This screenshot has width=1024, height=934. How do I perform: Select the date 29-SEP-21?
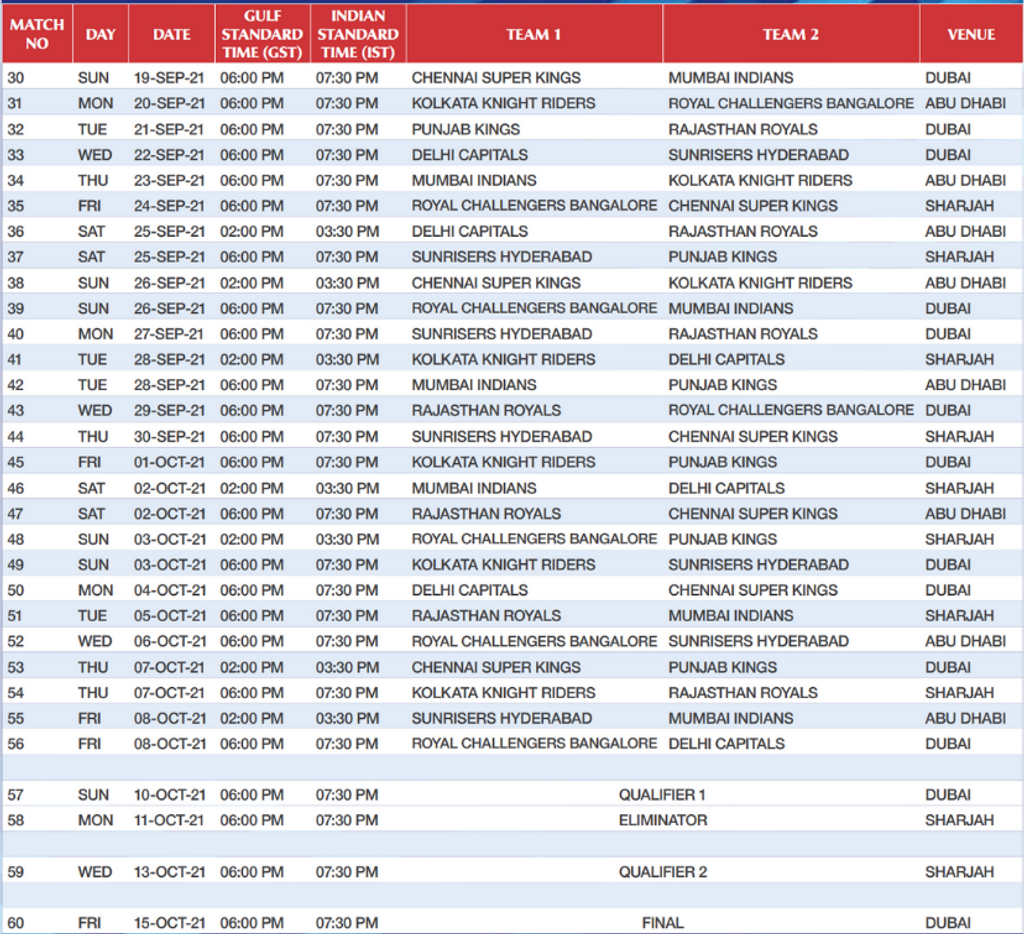169,410
